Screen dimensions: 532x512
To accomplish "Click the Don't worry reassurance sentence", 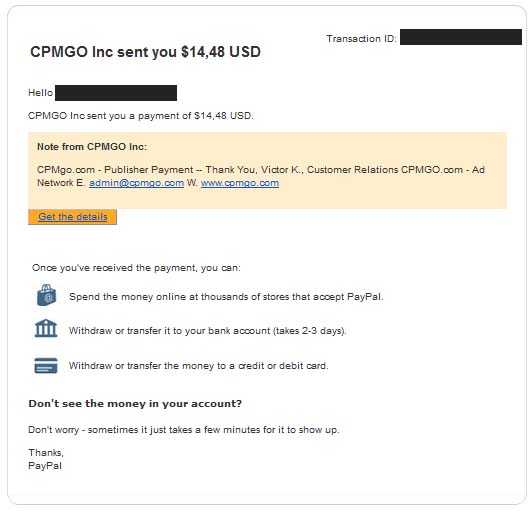I will pos(184,430).
